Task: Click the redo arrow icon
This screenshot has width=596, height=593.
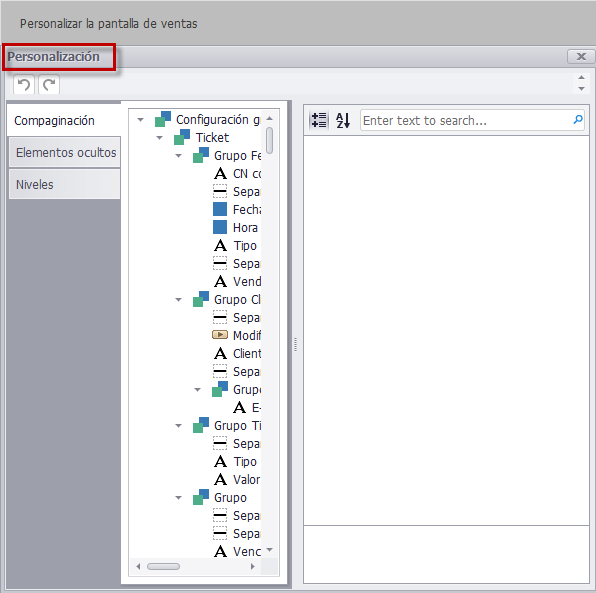Action: coord(49,84)
